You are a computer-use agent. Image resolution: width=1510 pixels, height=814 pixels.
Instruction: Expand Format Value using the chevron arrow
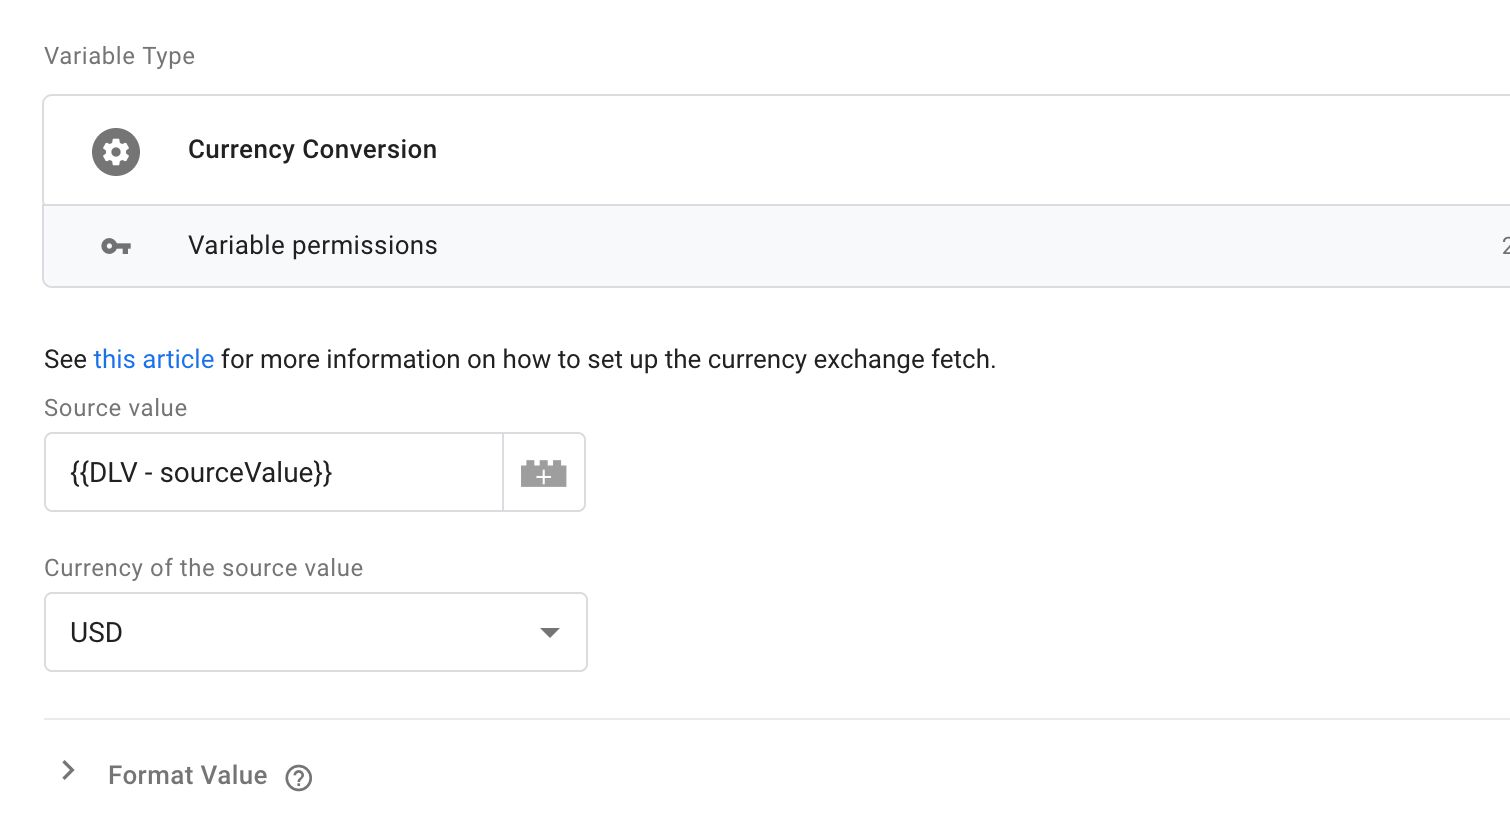tap(68, 770)
